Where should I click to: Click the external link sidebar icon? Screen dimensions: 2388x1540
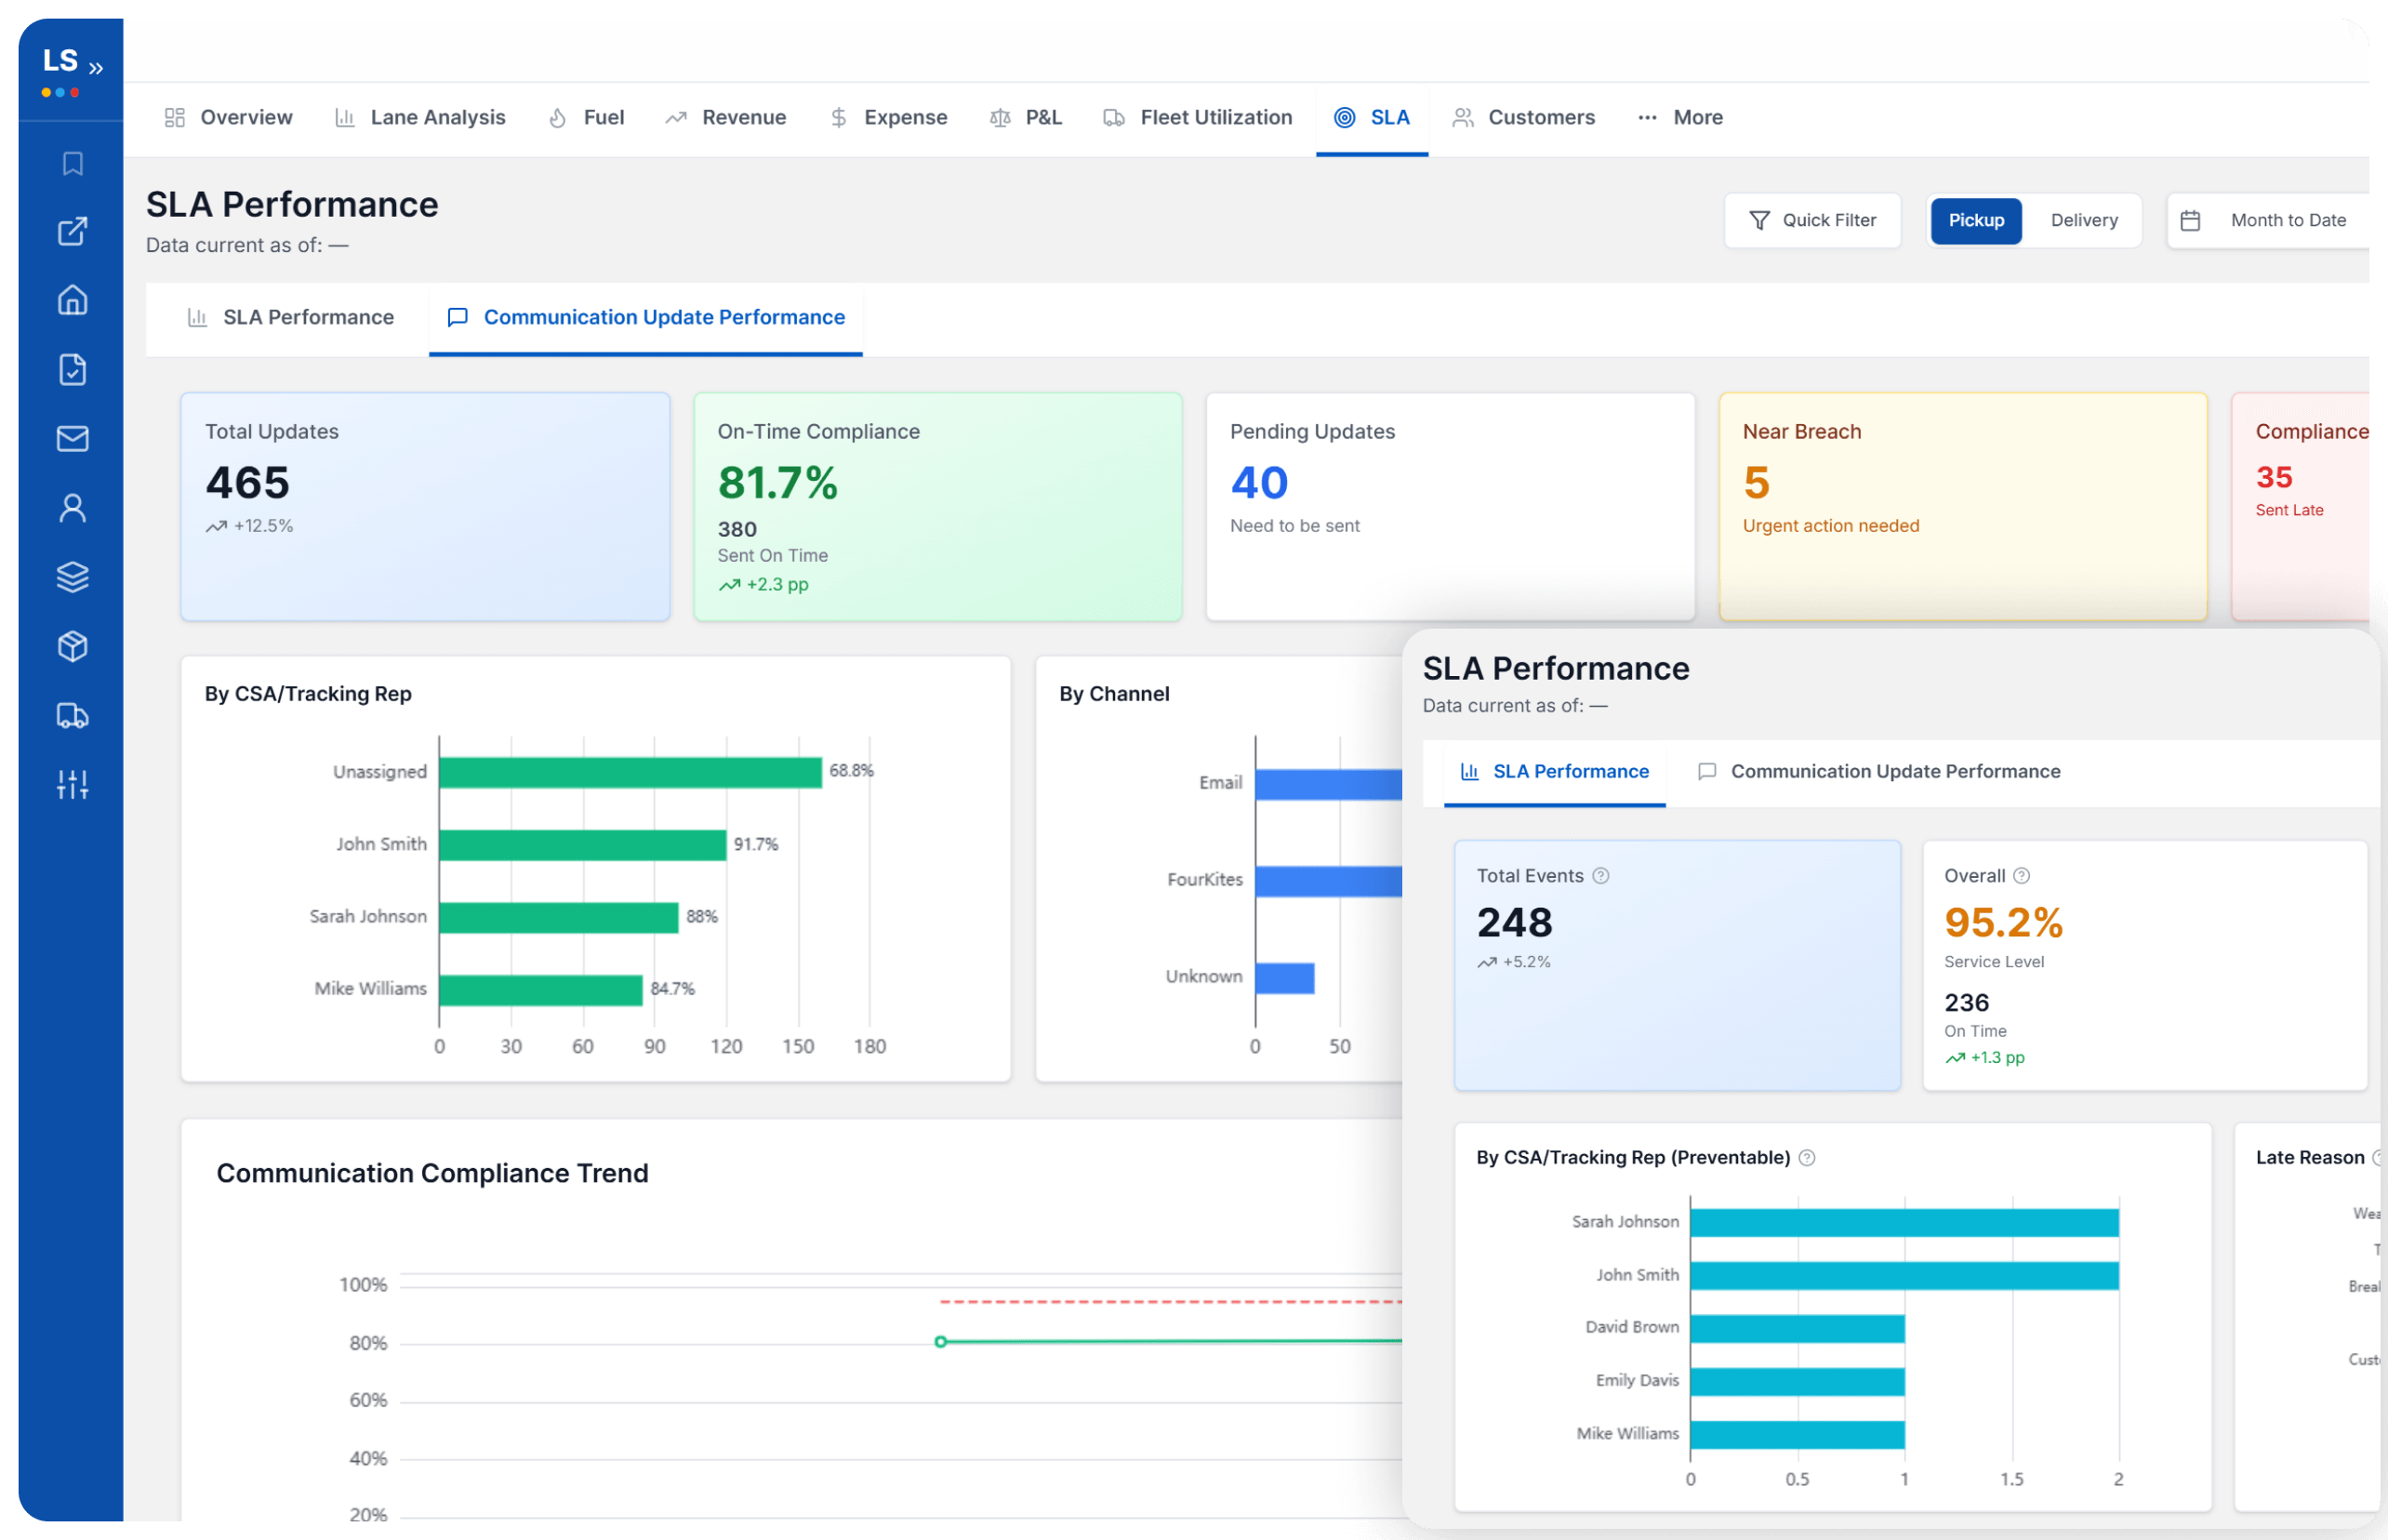pos(72,231)
